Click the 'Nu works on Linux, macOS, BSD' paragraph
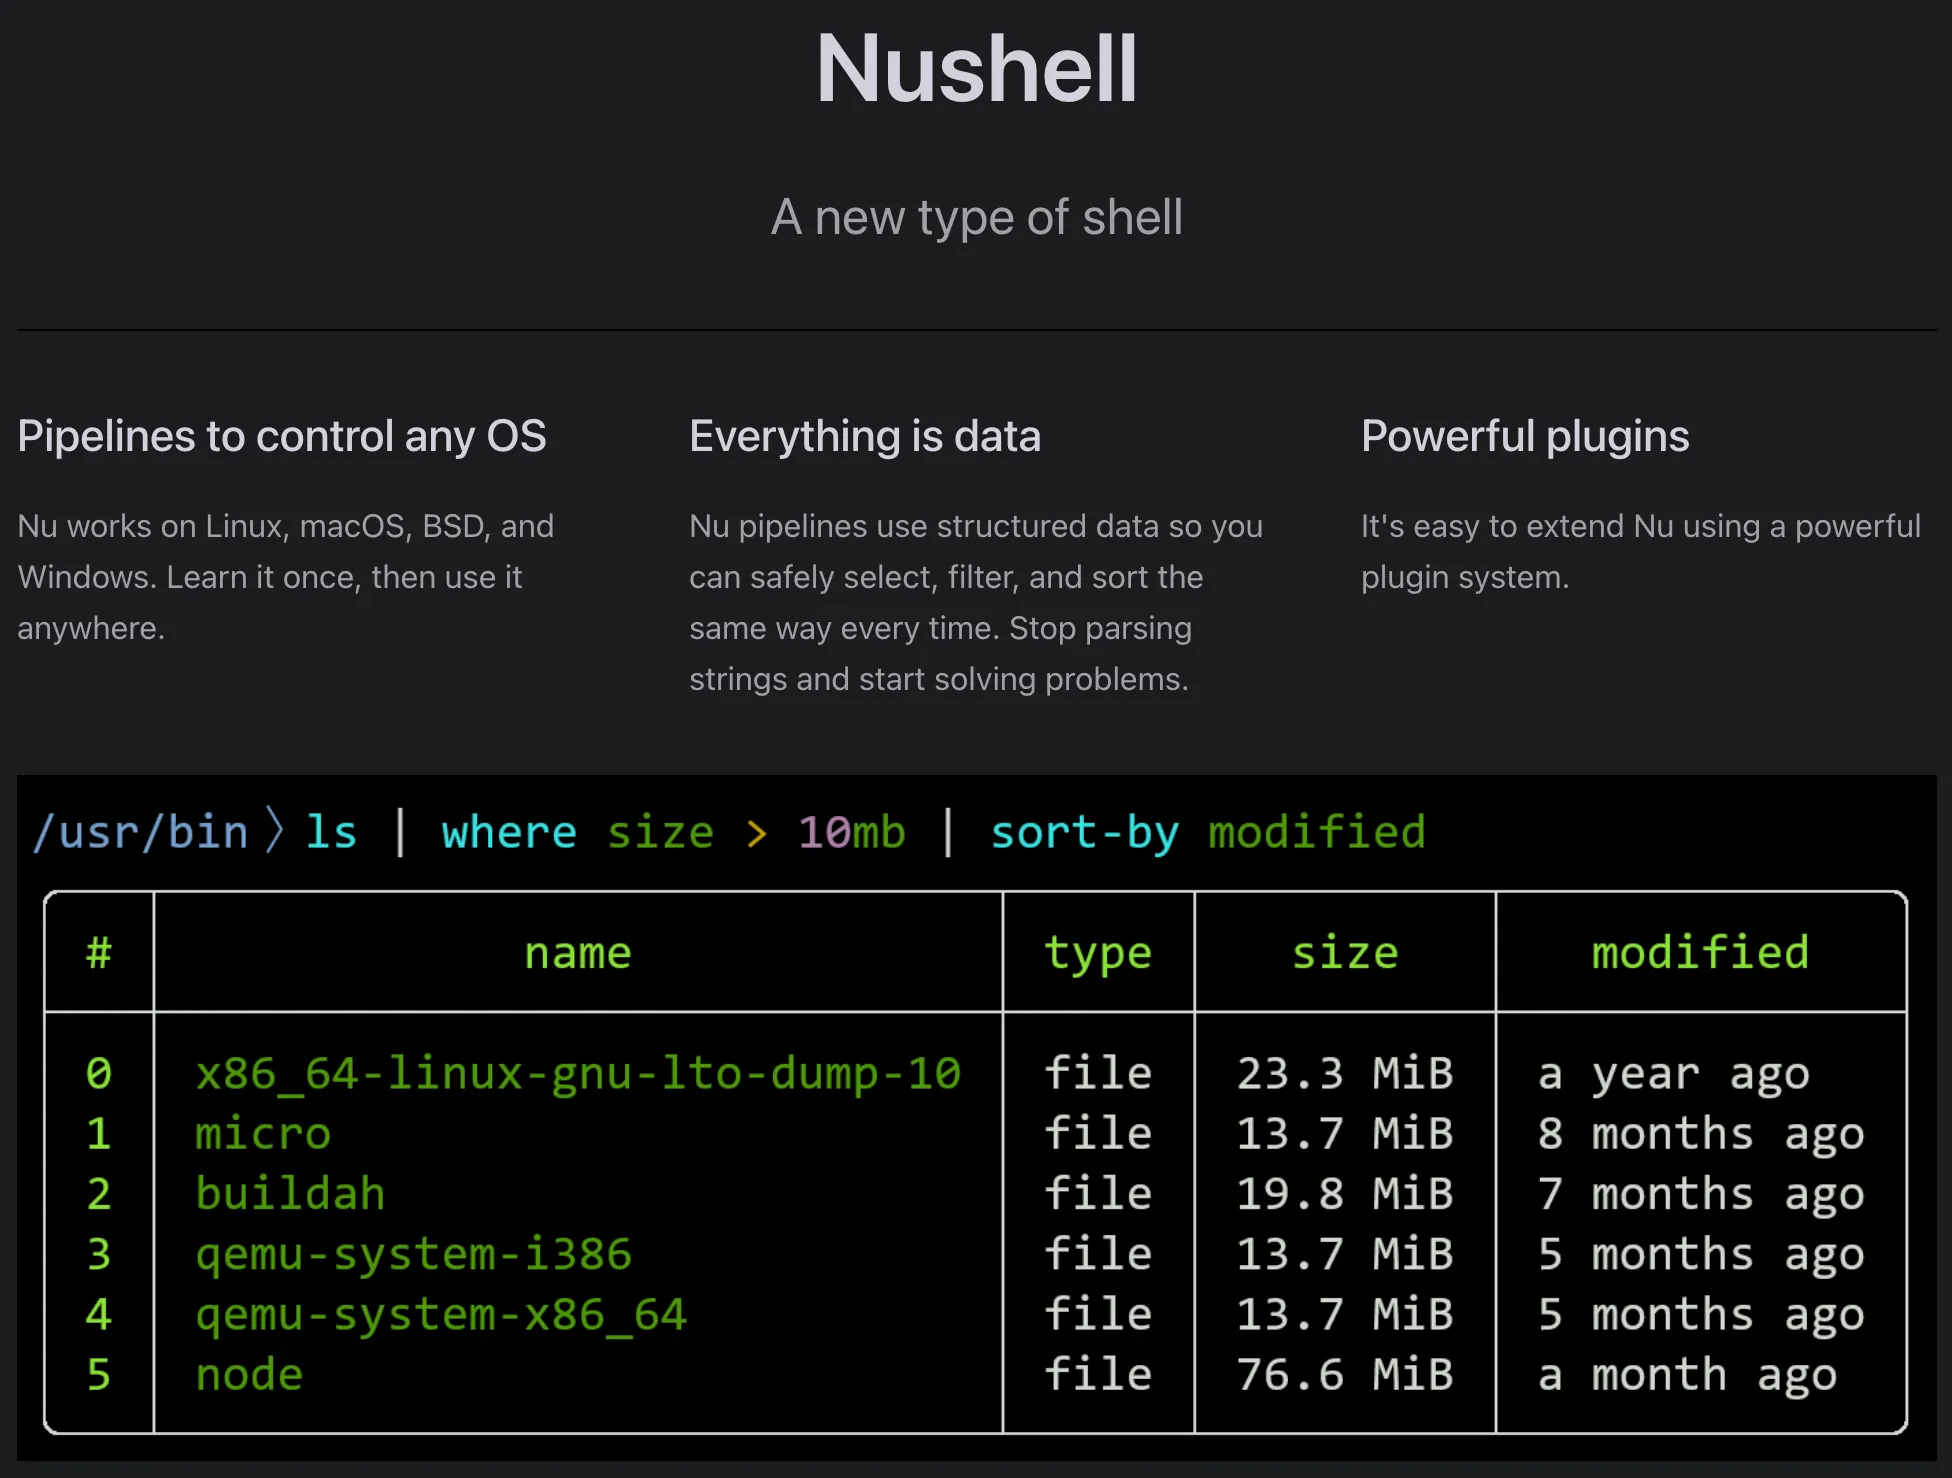The height and width of the screenshot is (1478, 1952). click(286, 577)
